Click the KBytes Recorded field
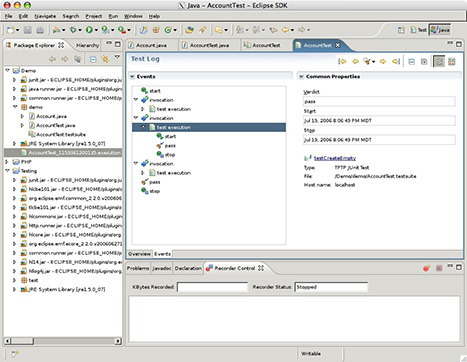Image resolution: width=467 pixels, height=362 pixels. pos(212,287)
